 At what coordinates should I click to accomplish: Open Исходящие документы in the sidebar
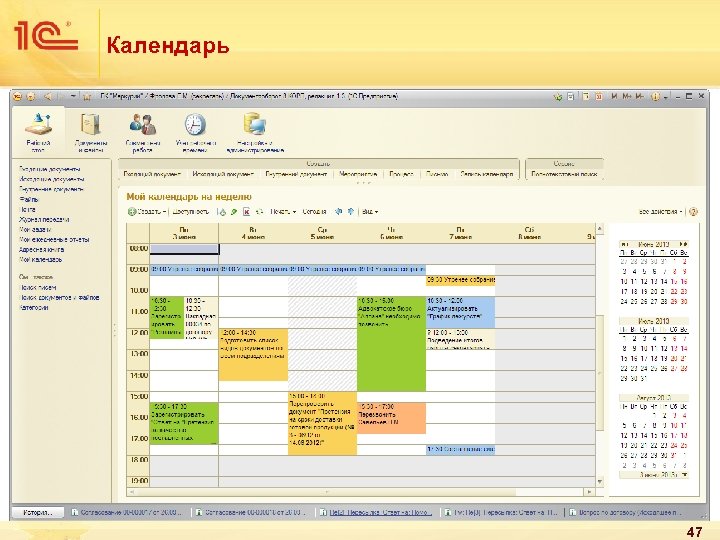click(51, 179)
